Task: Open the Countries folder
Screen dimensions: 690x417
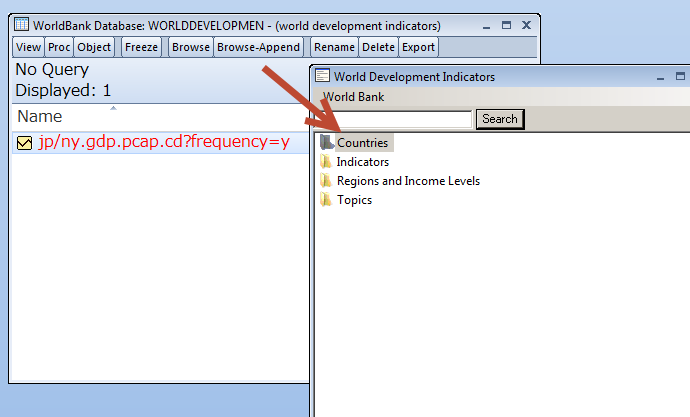Action: (x=363, y=143)
